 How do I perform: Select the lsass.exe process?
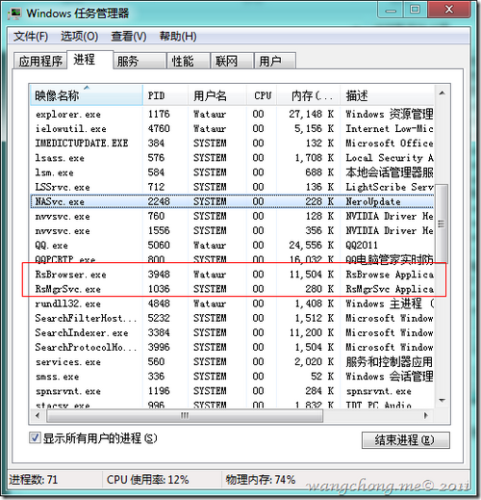pos(232,158)
